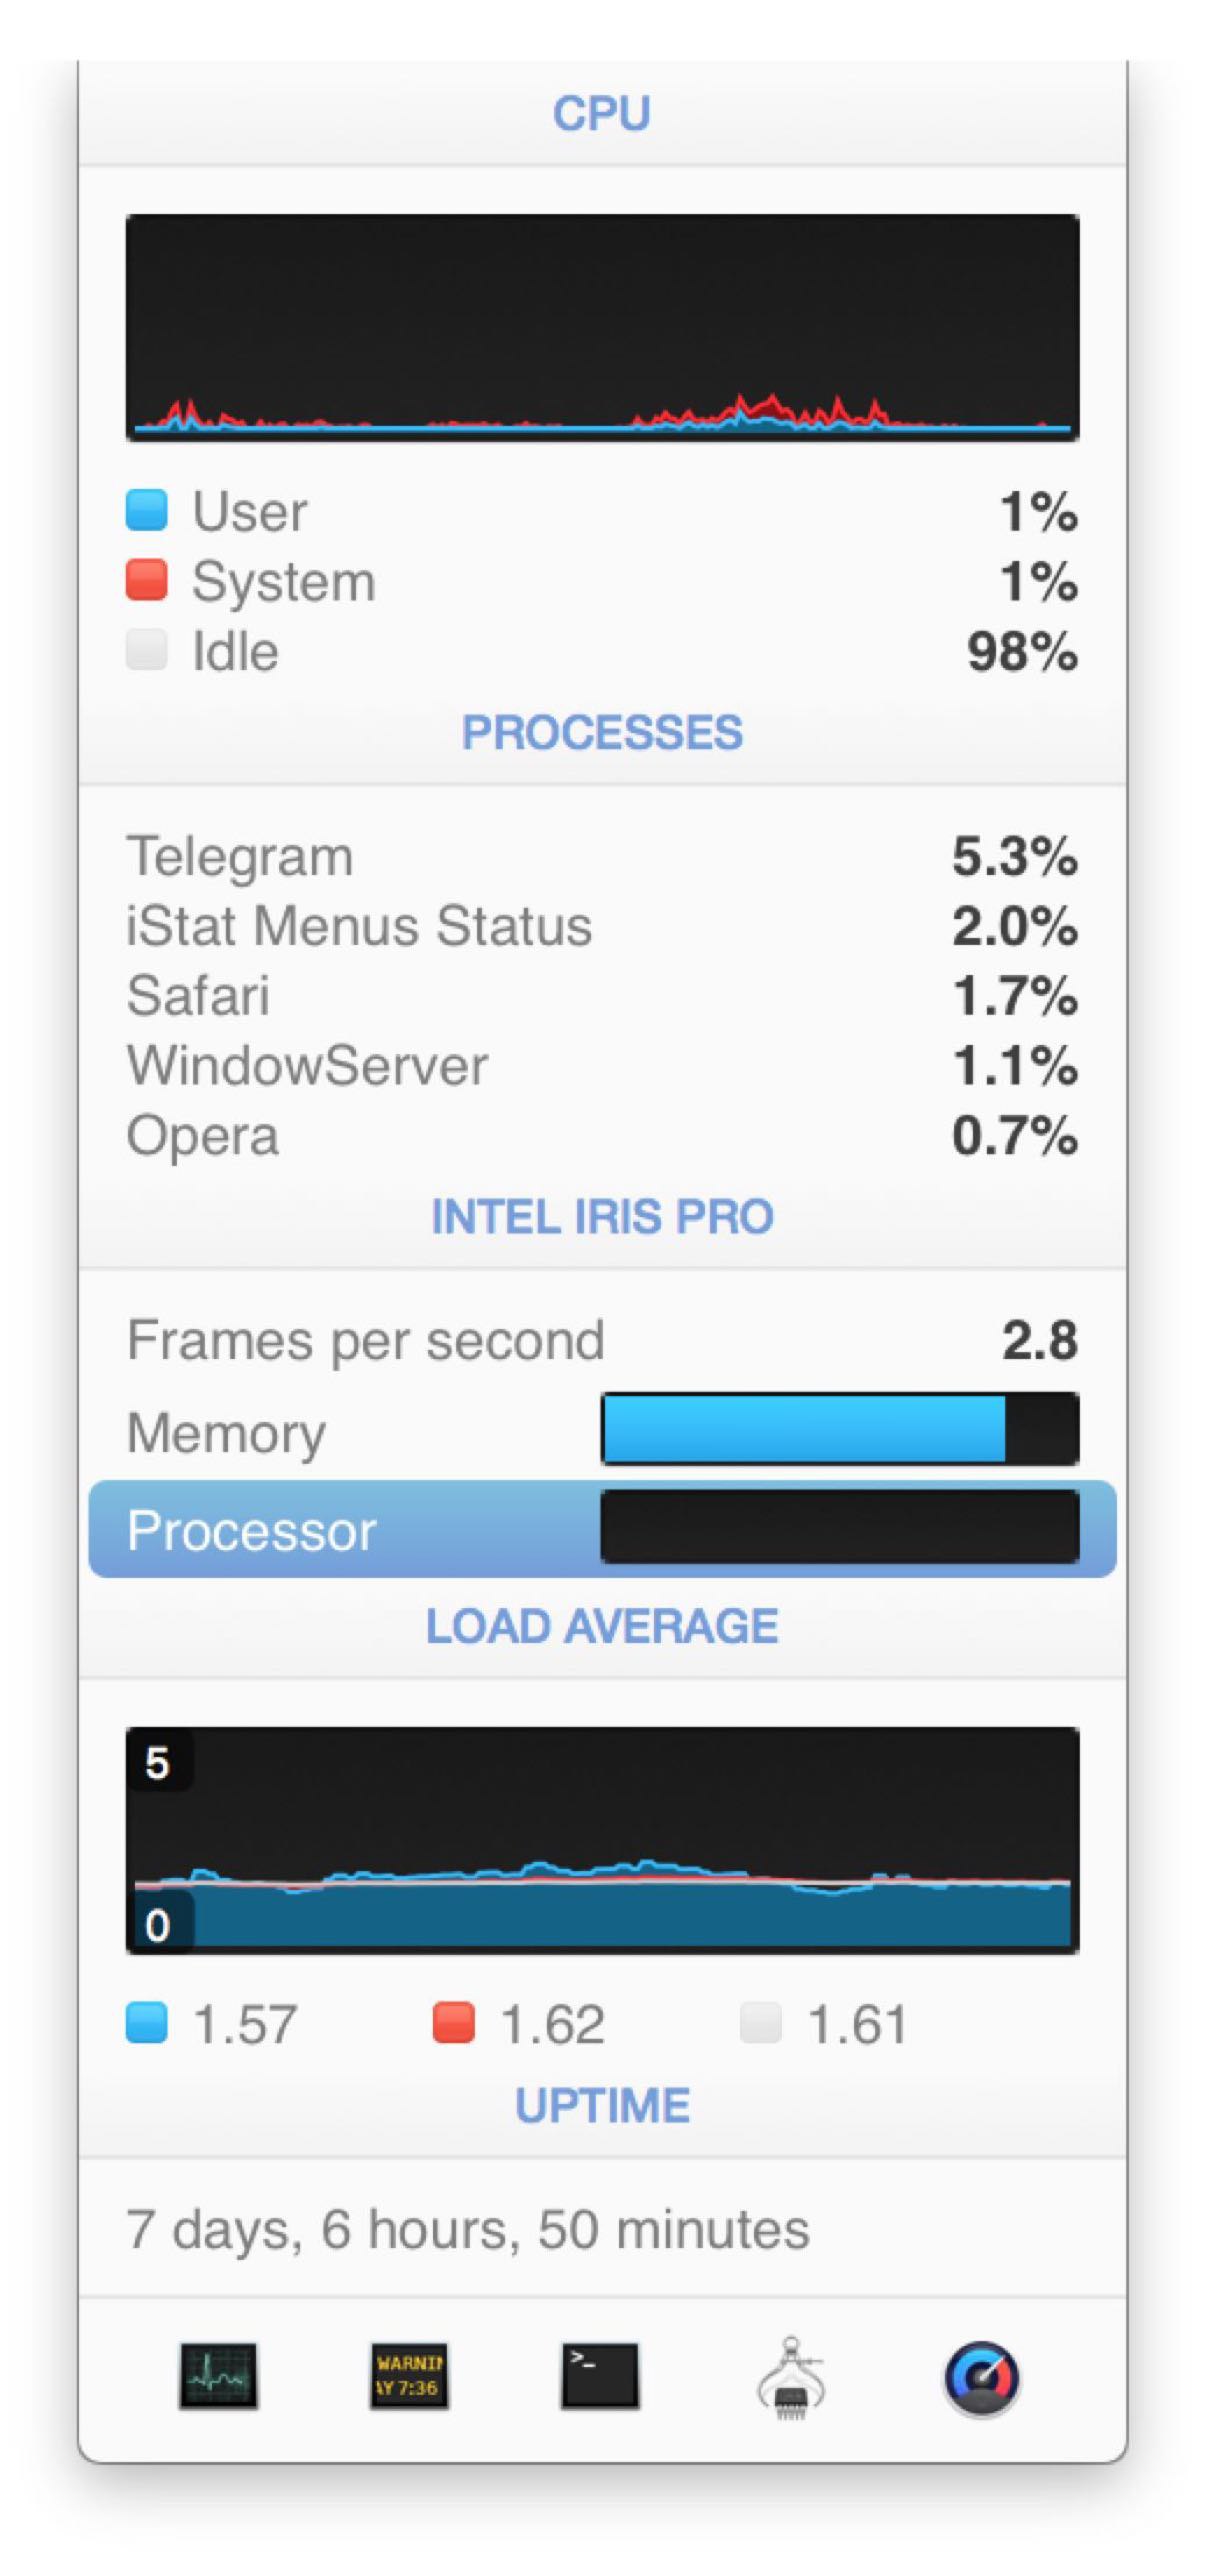Click the red System legend square
The width and height of the screenshot is (1206, 2560).
(146, 580)
